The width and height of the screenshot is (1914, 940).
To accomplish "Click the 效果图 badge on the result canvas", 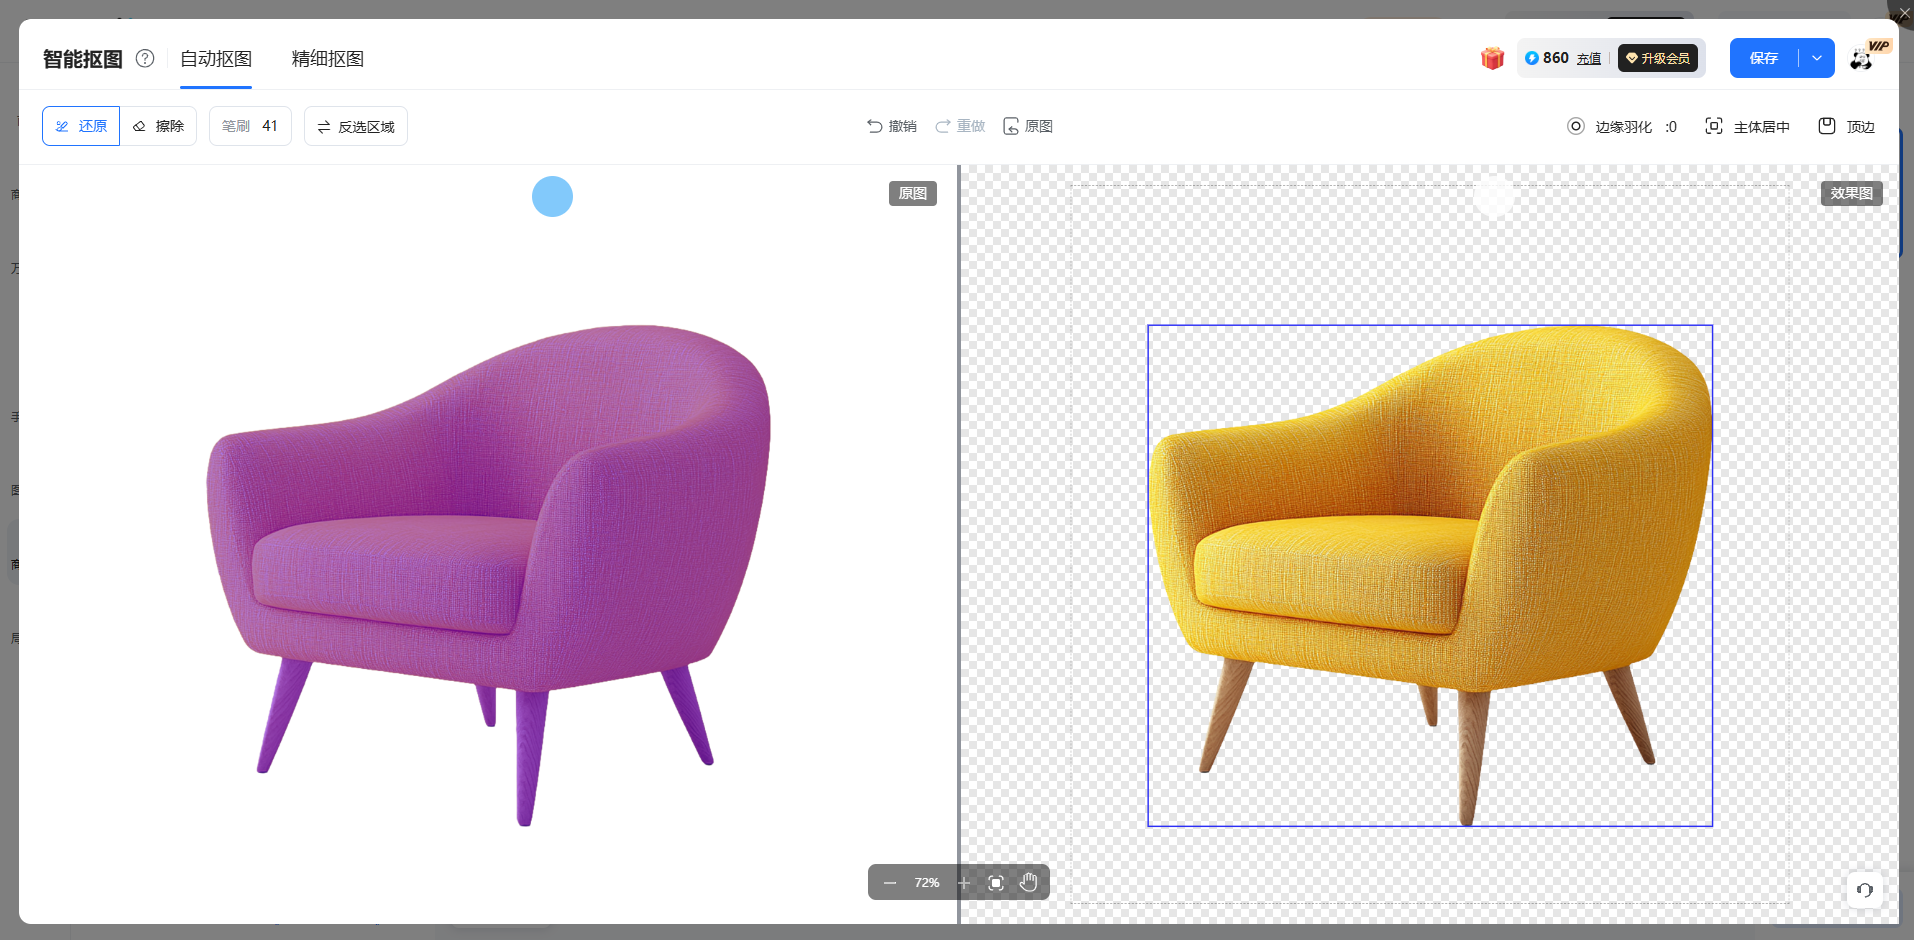I will (1852, 193).
